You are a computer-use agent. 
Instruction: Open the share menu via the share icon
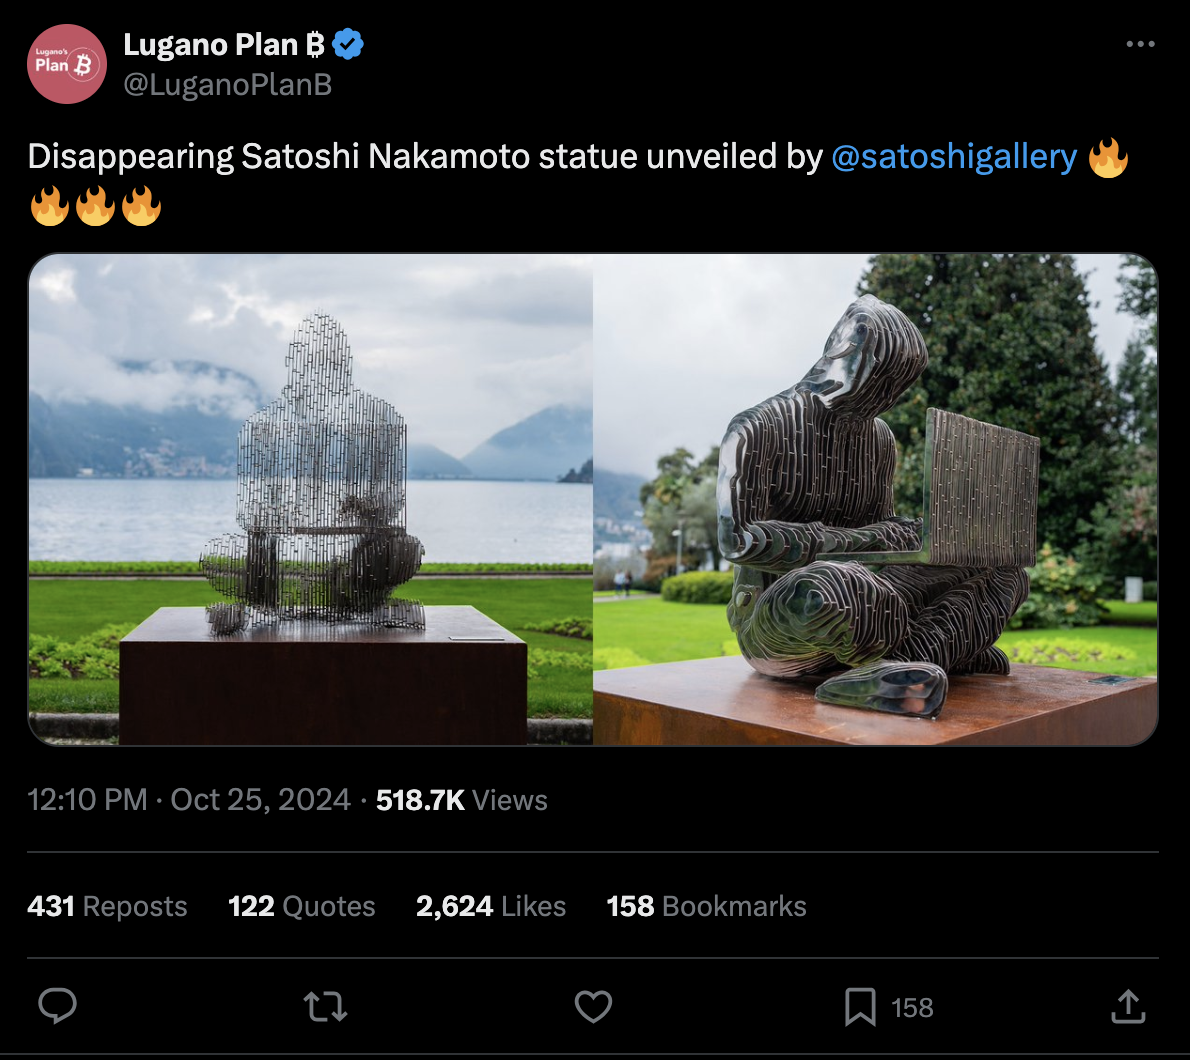click(x=1128, y=1007)
